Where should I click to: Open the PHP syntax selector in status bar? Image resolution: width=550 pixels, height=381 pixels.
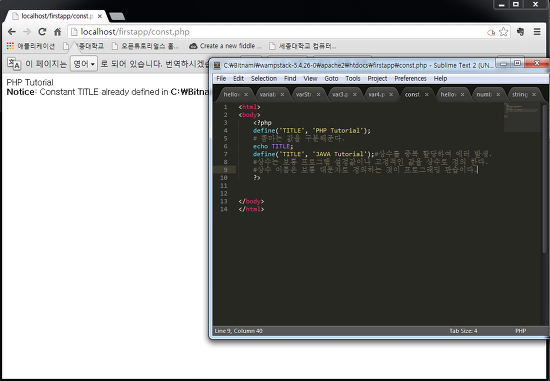coord(521,331)
